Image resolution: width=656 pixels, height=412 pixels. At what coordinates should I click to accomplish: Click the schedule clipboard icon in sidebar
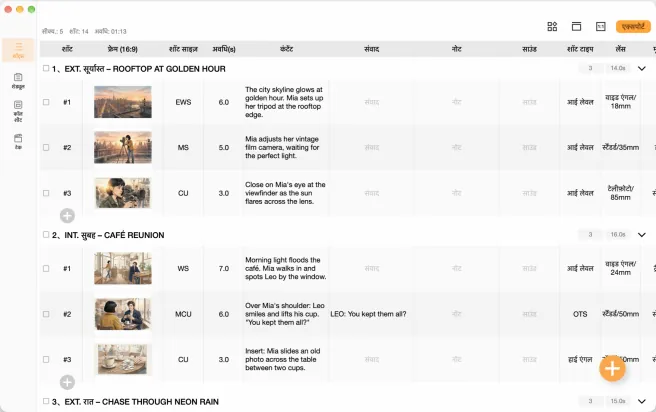(18, 81)
